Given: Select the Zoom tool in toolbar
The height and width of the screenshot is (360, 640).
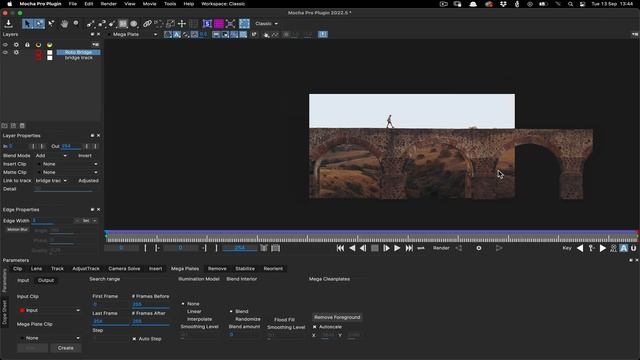Looking at the screenshot, I should (76, 23).
